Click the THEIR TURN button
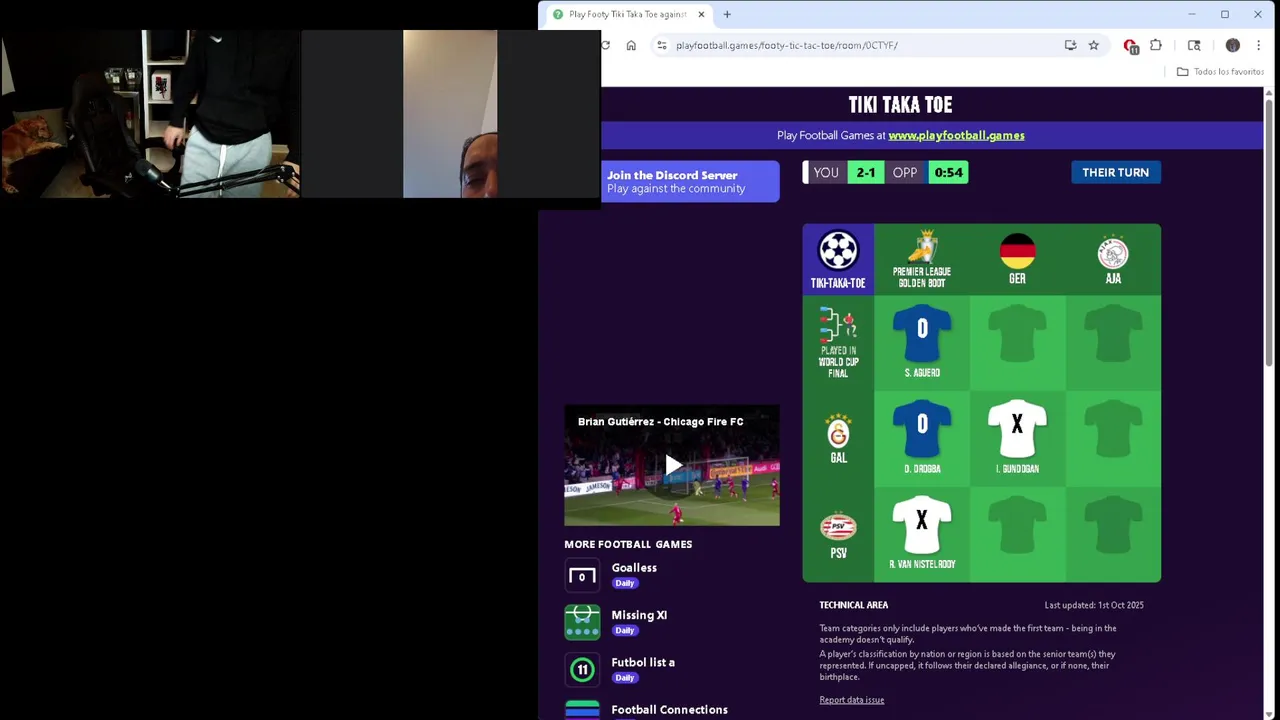Viewport: 1280px width, 720px height. (x=1115, y=172)
